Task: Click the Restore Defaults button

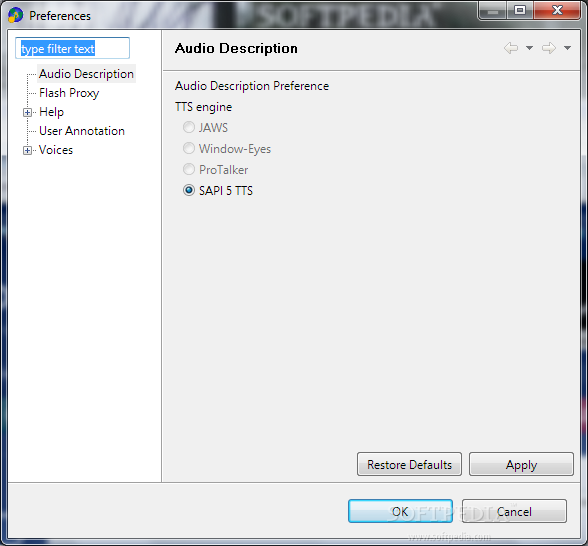Action: click(409, 464)
